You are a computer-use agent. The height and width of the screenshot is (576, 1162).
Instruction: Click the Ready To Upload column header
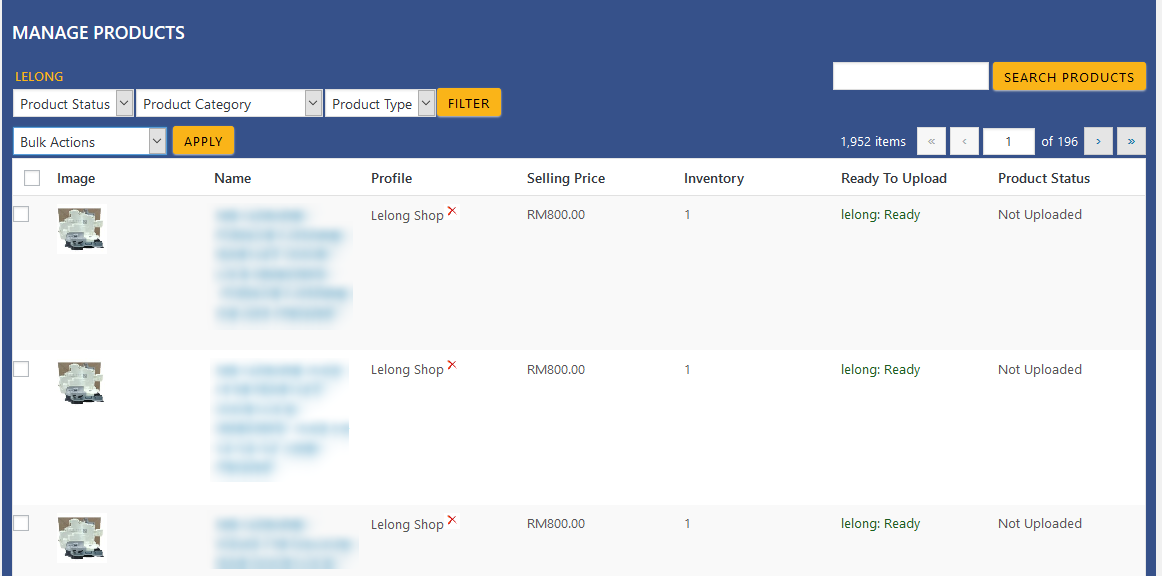894,178
